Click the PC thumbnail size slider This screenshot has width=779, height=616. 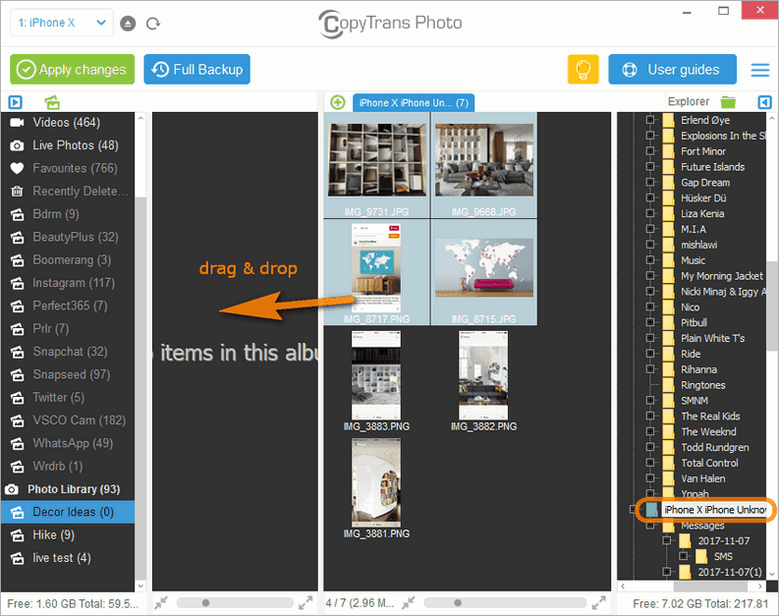(505, 603)
